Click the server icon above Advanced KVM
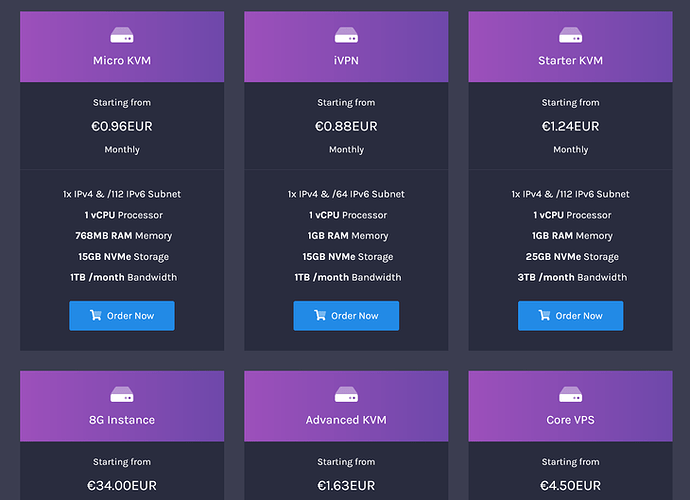This screenshot has width=690, height=500. (346, 394)
